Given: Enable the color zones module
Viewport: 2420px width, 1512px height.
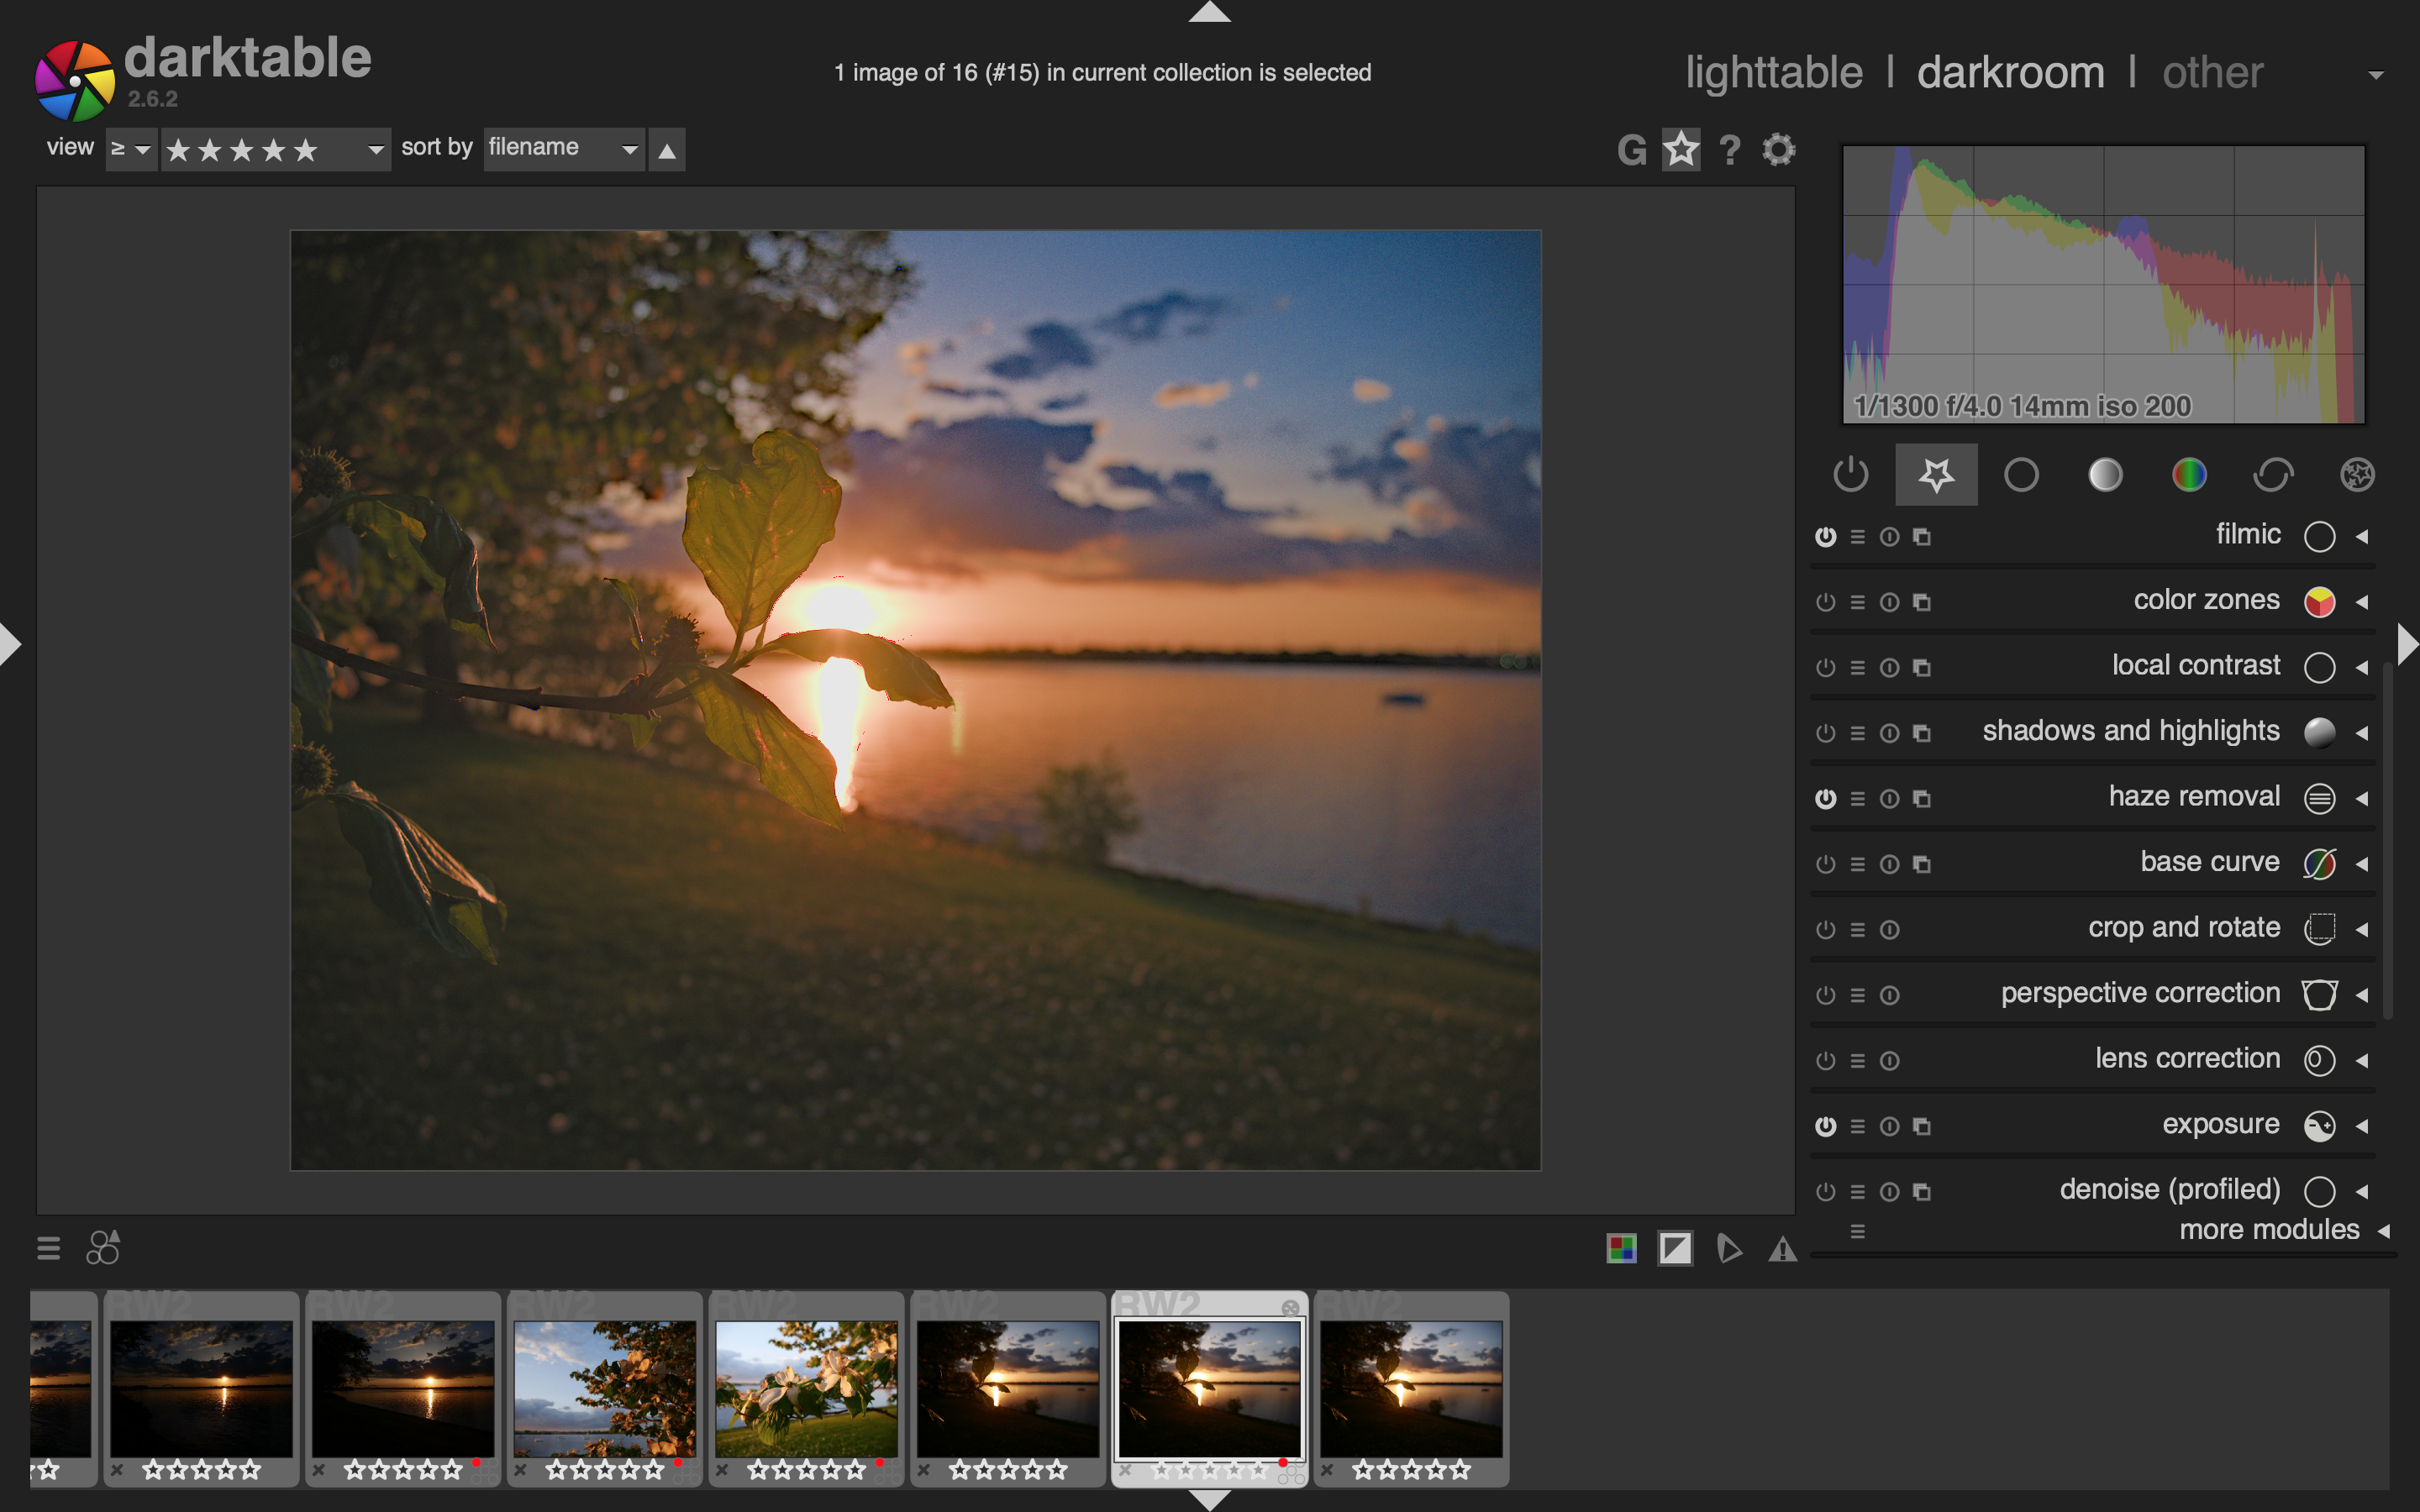Looking at the screenshot, I should click(1825, 602).
